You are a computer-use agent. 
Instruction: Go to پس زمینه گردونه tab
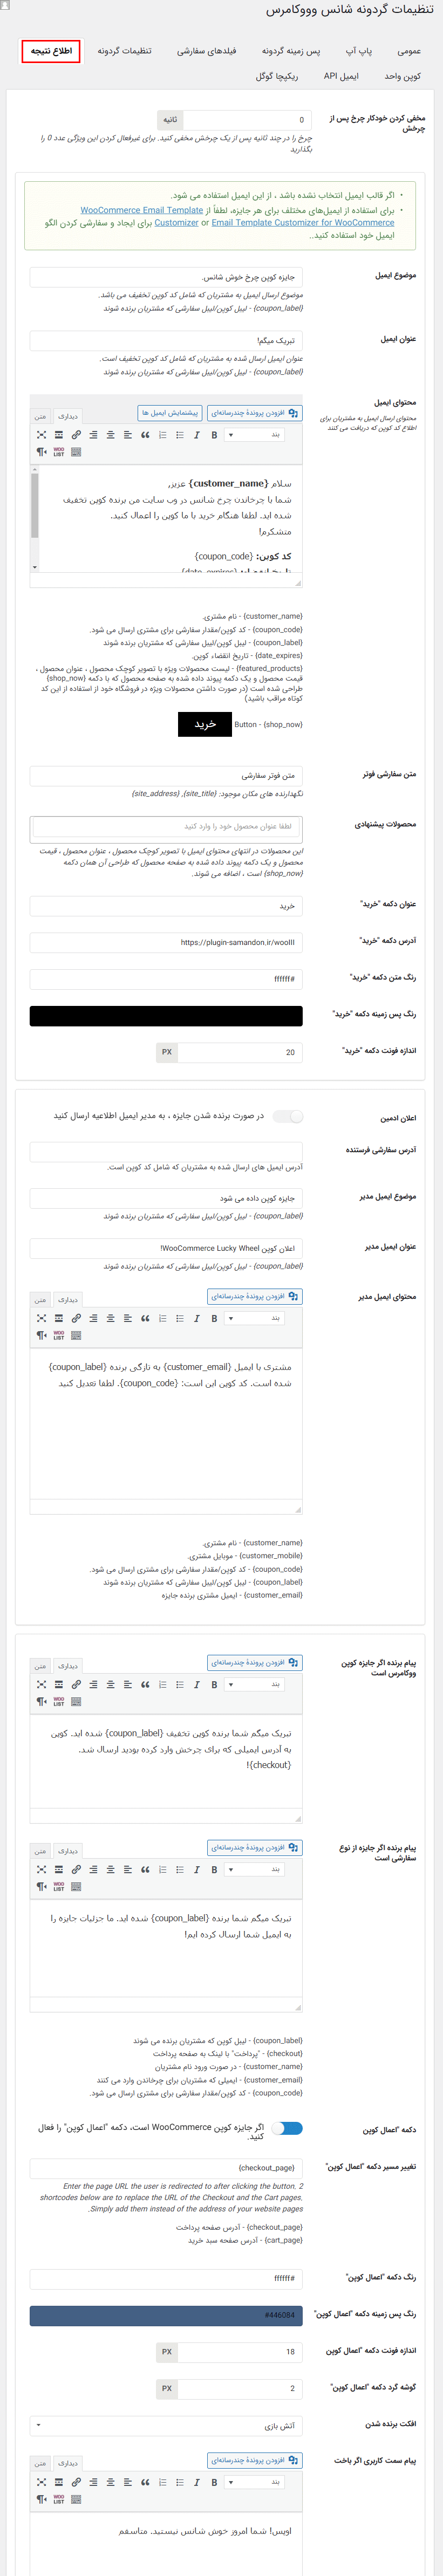(291, 51)
